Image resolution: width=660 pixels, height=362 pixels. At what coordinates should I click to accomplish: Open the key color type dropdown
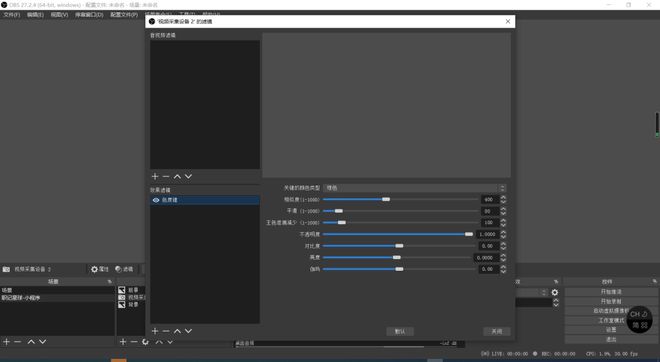click(414, 188)
